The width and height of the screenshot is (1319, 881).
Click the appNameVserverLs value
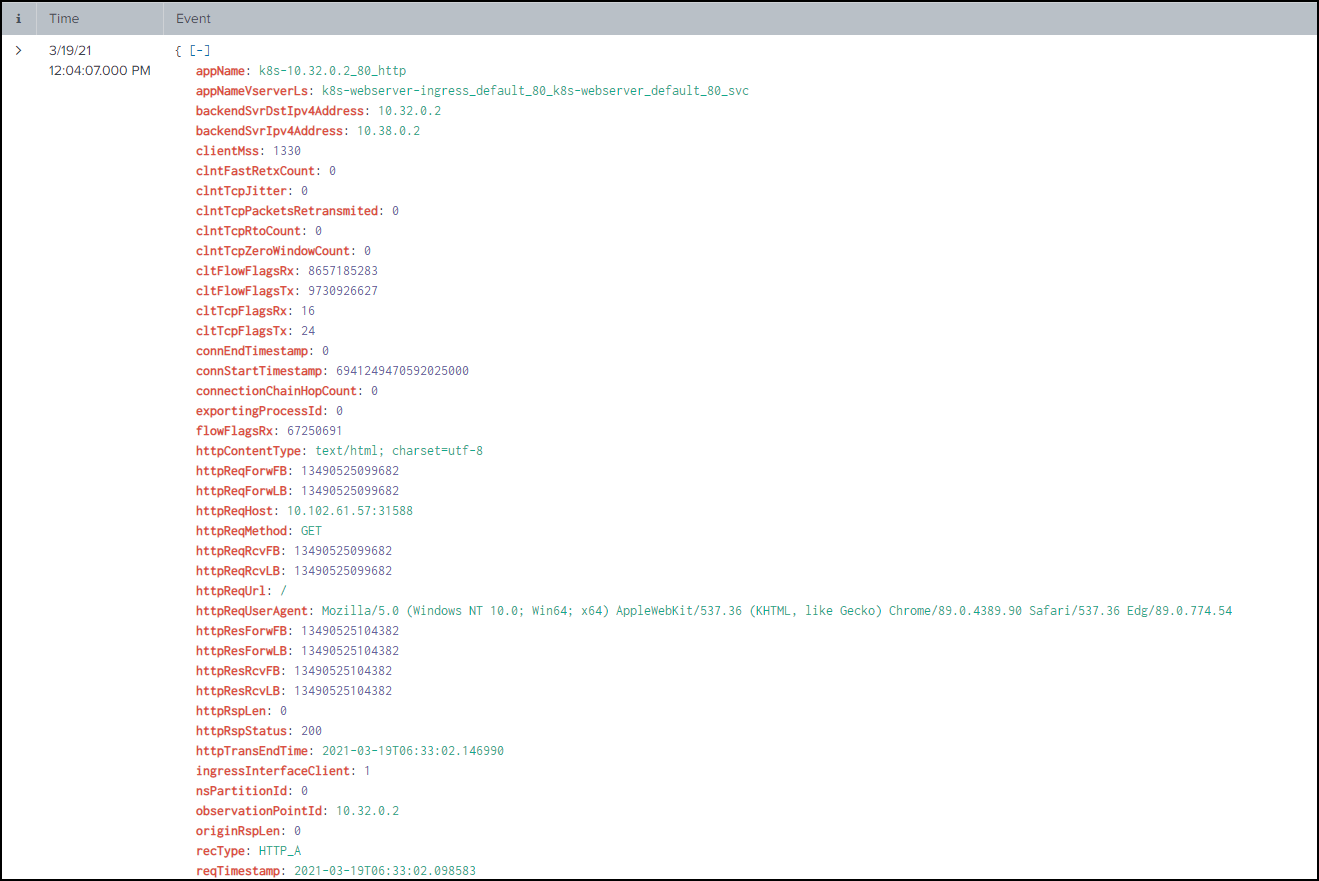pos(535,91)
